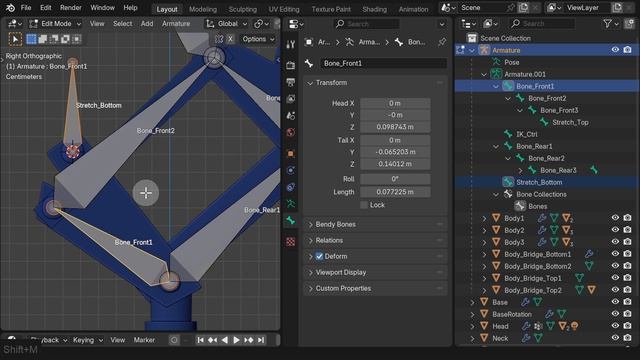Viewport: 640px width, 360px height.
Task: Jump to the timeline start frame
Action: point(200,340)
